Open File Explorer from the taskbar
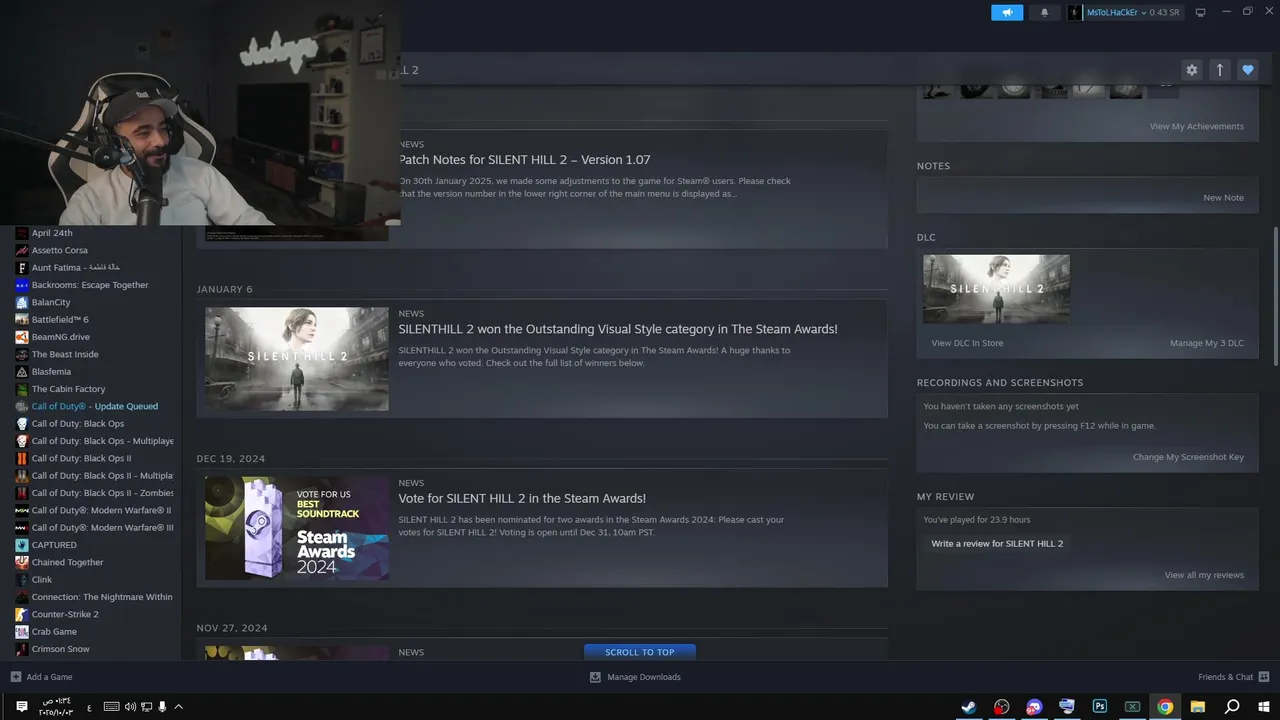 1198,707
